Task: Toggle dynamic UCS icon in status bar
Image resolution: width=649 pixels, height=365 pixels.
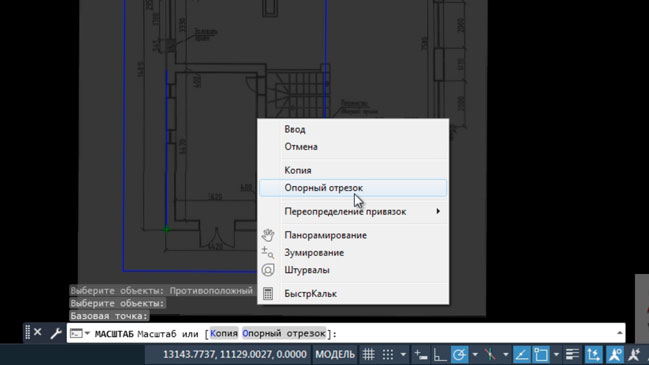Action: [594, 354]
